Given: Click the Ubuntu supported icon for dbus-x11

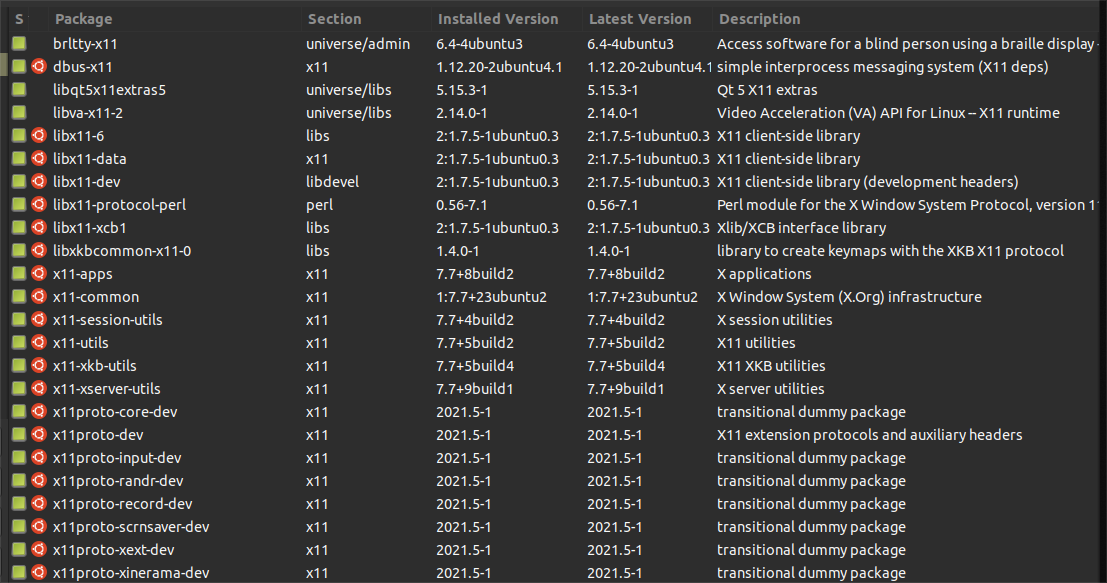Looking at the screenshot, I should (x=39, y=66).
